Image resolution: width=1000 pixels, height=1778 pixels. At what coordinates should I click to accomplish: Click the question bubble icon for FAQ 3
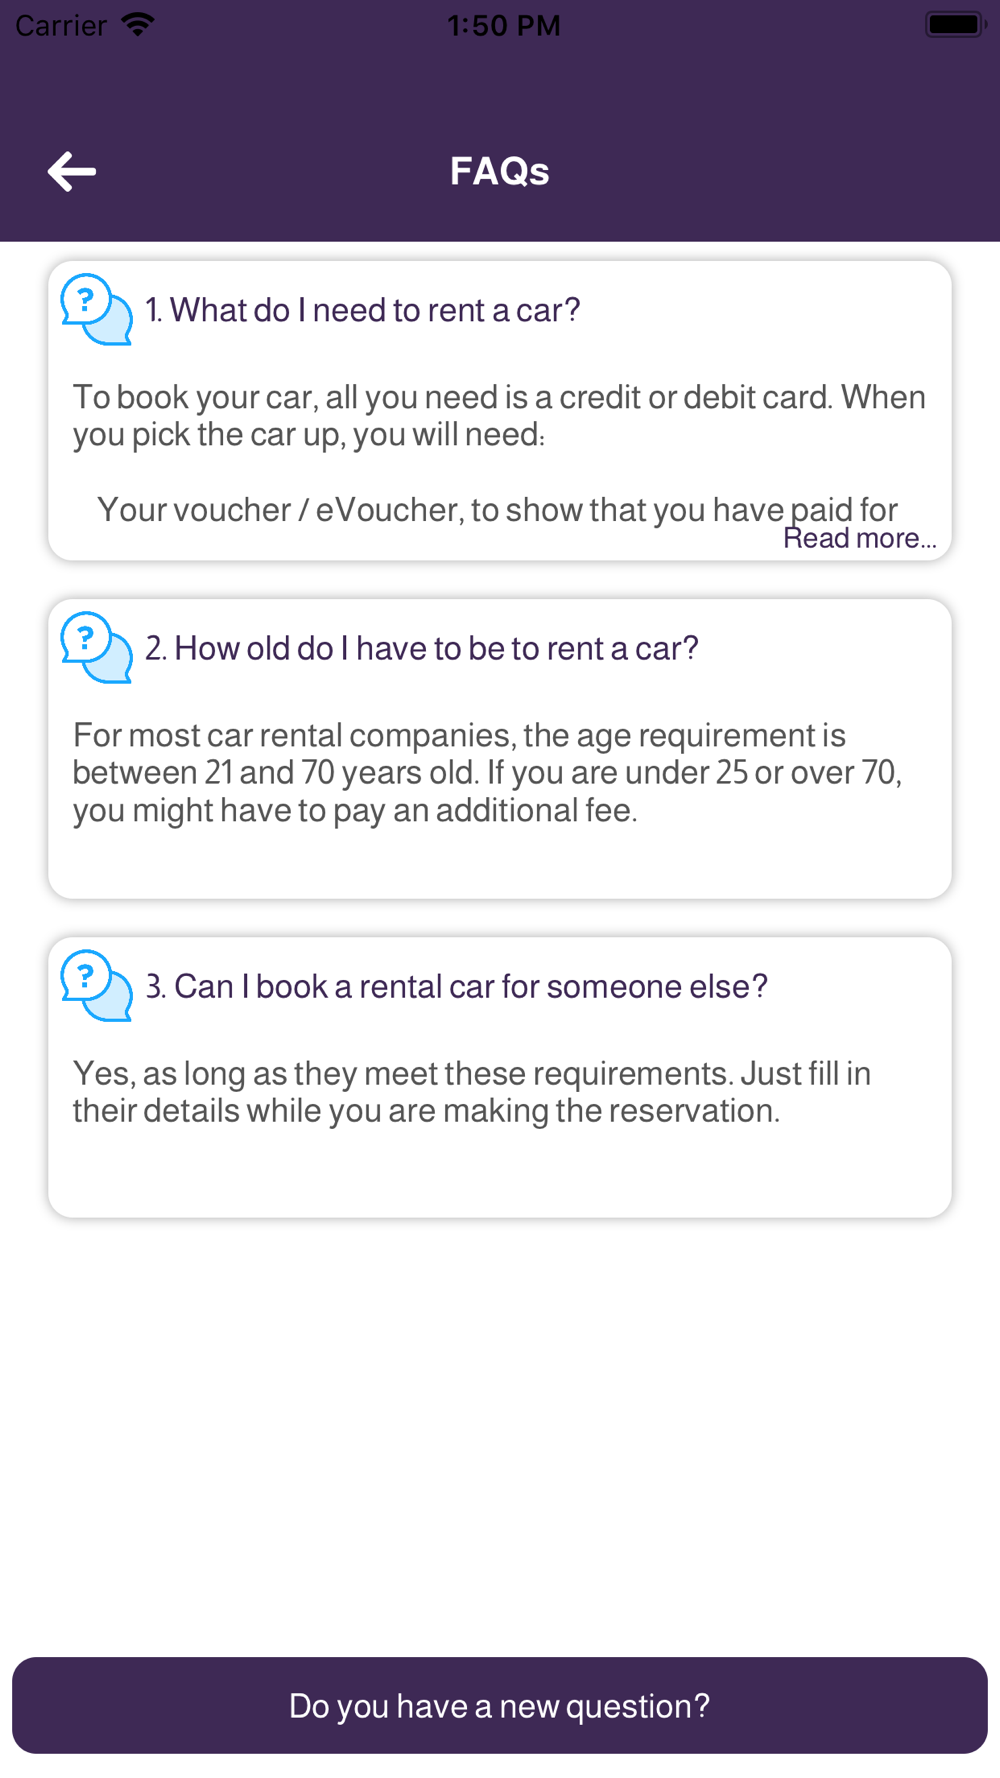[97, 985]
